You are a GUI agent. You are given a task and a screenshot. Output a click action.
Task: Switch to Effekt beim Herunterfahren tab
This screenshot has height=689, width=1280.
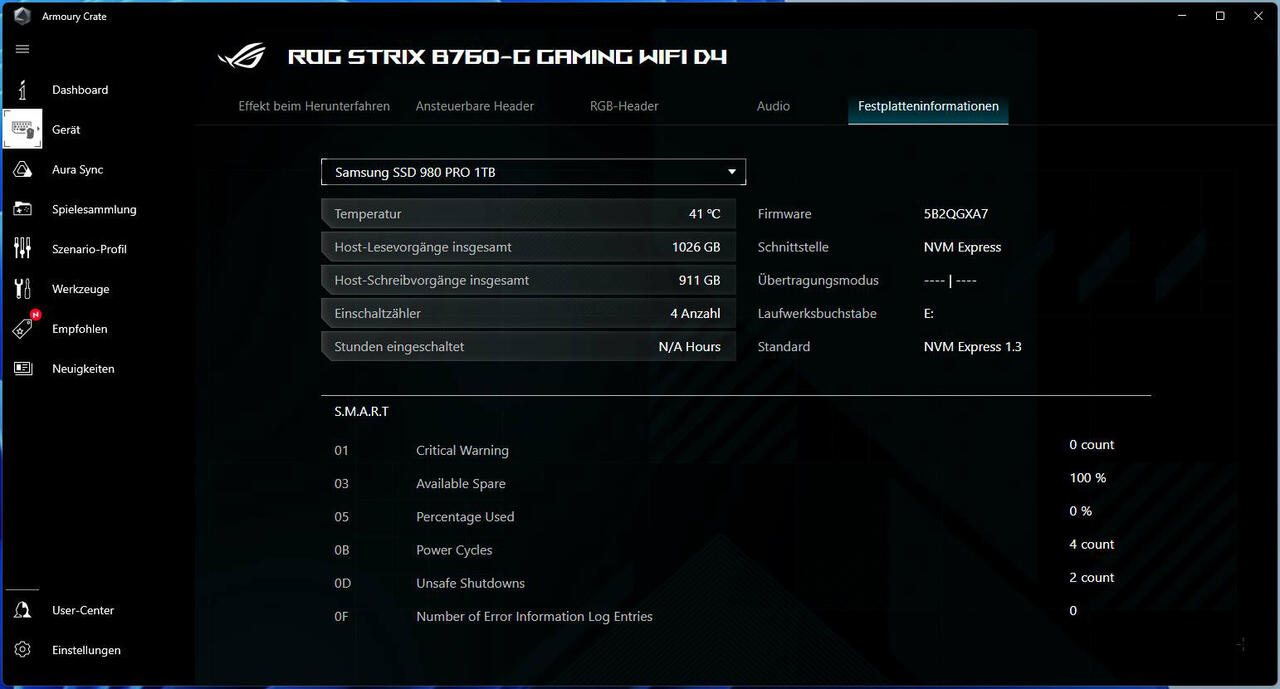tap(314, 106)
